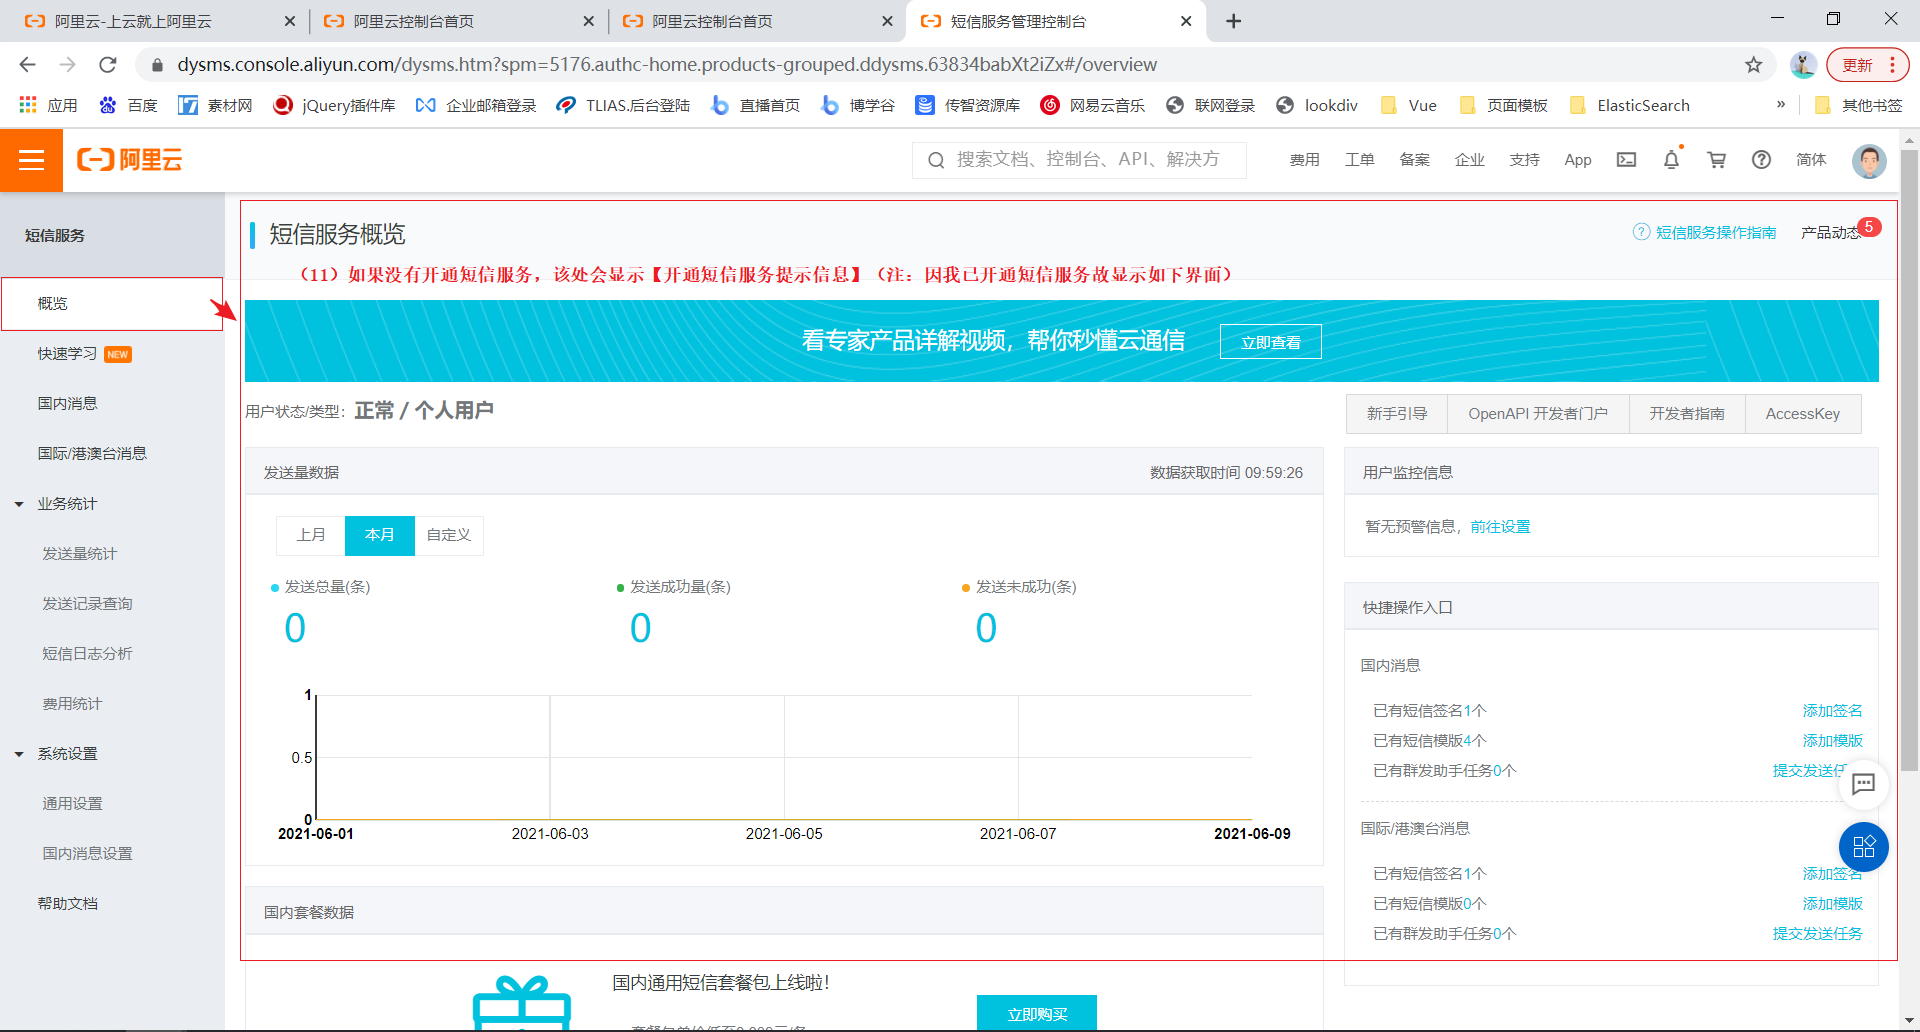Open the hamburger menu in Aliyun header
This screenshot has width=1920, height=1032.
[31, 160]
